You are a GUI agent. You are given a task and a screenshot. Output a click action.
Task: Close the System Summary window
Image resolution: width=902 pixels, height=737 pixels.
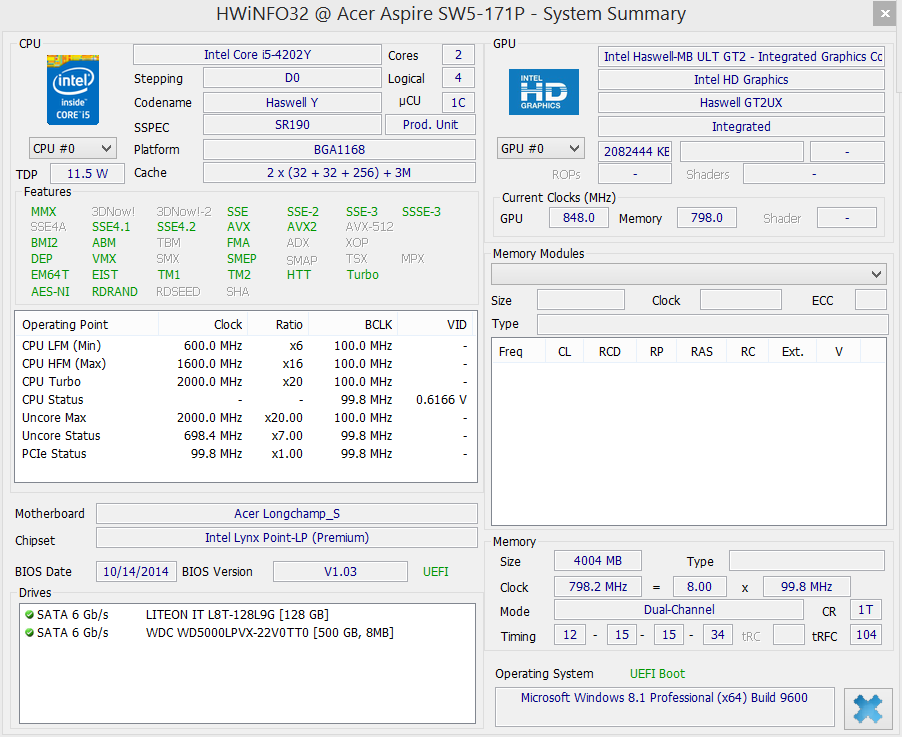click(885, 14)
